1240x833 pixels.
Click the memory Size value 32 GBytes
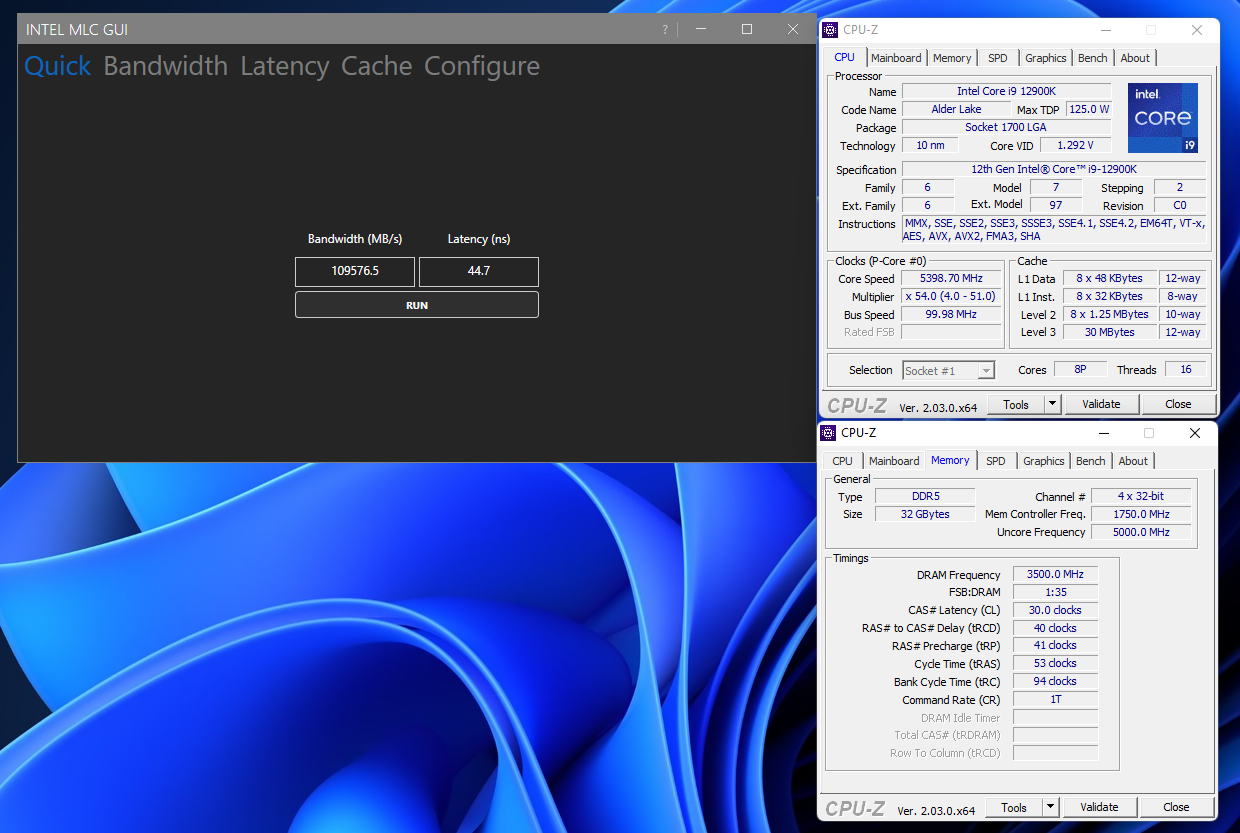click(x=924, y=514)
